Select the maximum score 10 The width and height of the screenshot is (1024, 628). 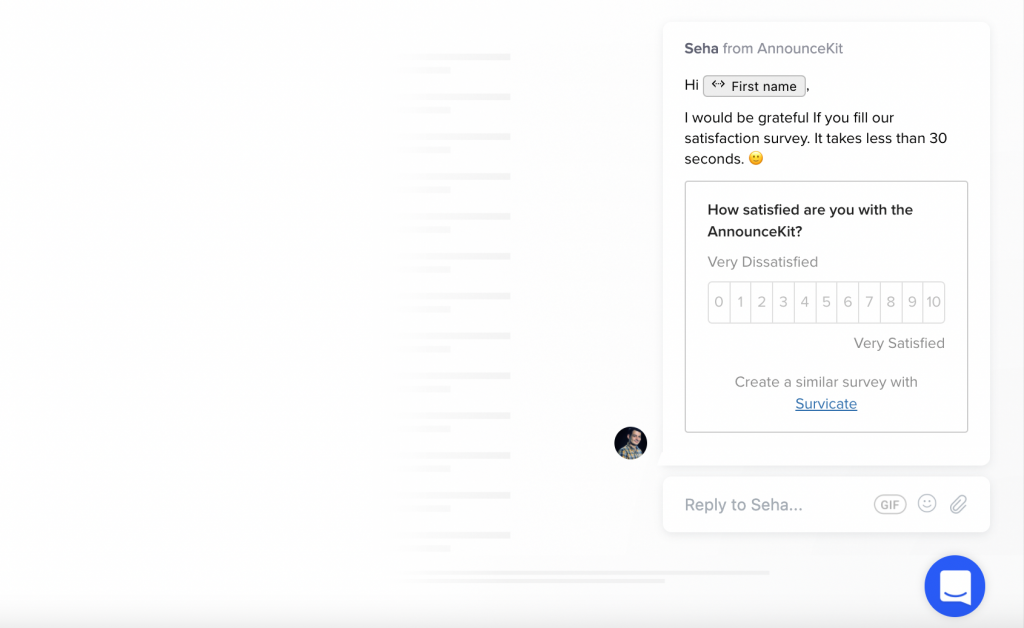(x=933, y=302)
